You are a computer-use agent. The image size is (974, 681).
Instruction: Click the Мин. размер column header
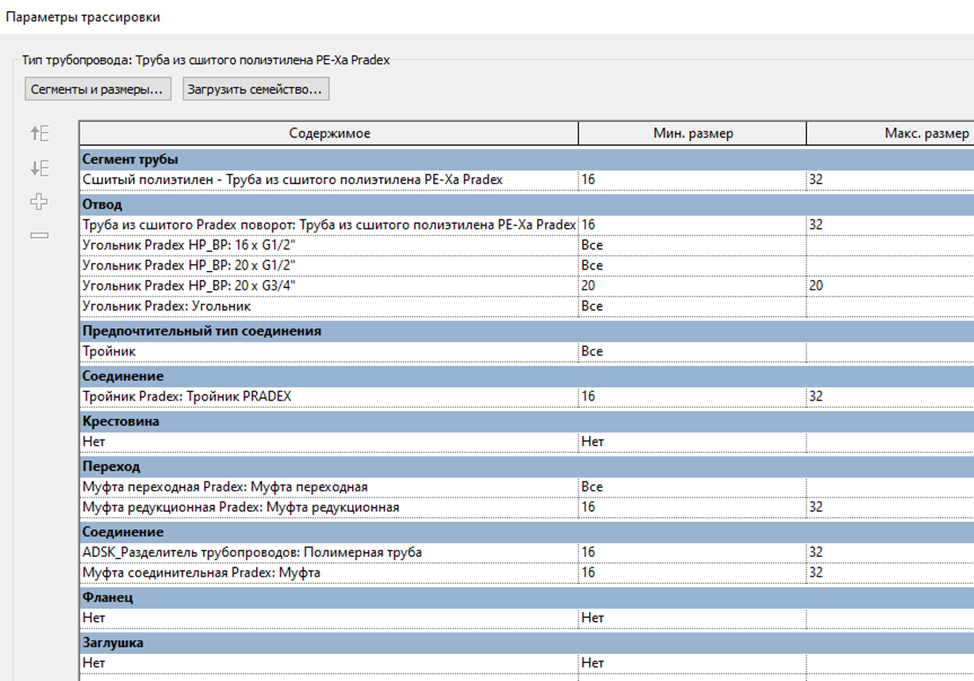click(x=693, y=133)
